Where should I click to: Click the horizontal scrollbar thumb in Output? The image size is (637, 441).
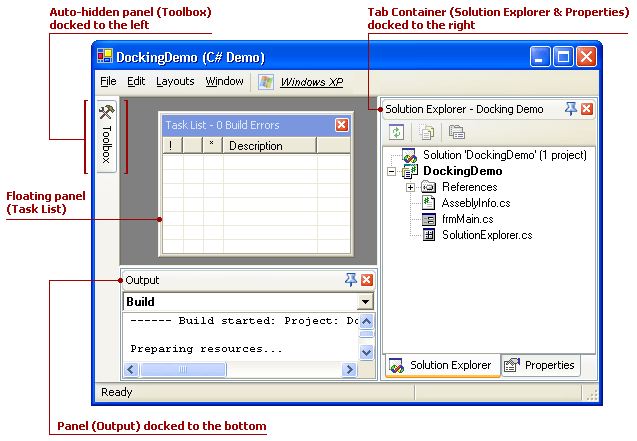[x=183, y=370]
